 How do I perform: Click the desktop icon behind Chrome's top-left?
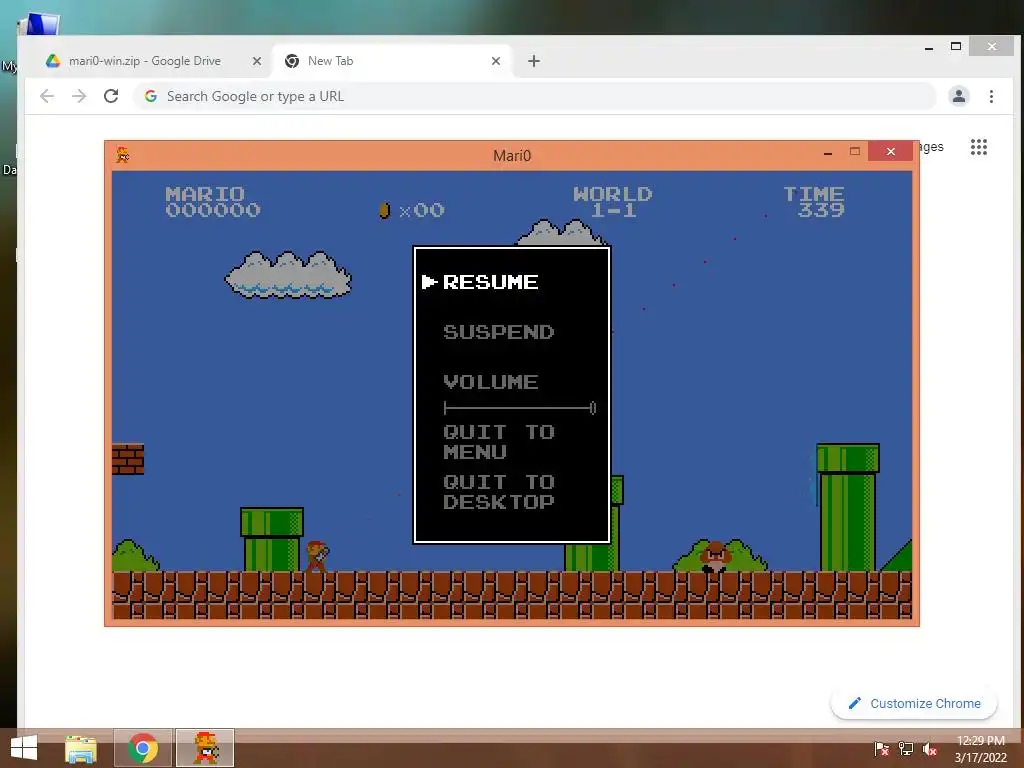[x=40, y=25]
